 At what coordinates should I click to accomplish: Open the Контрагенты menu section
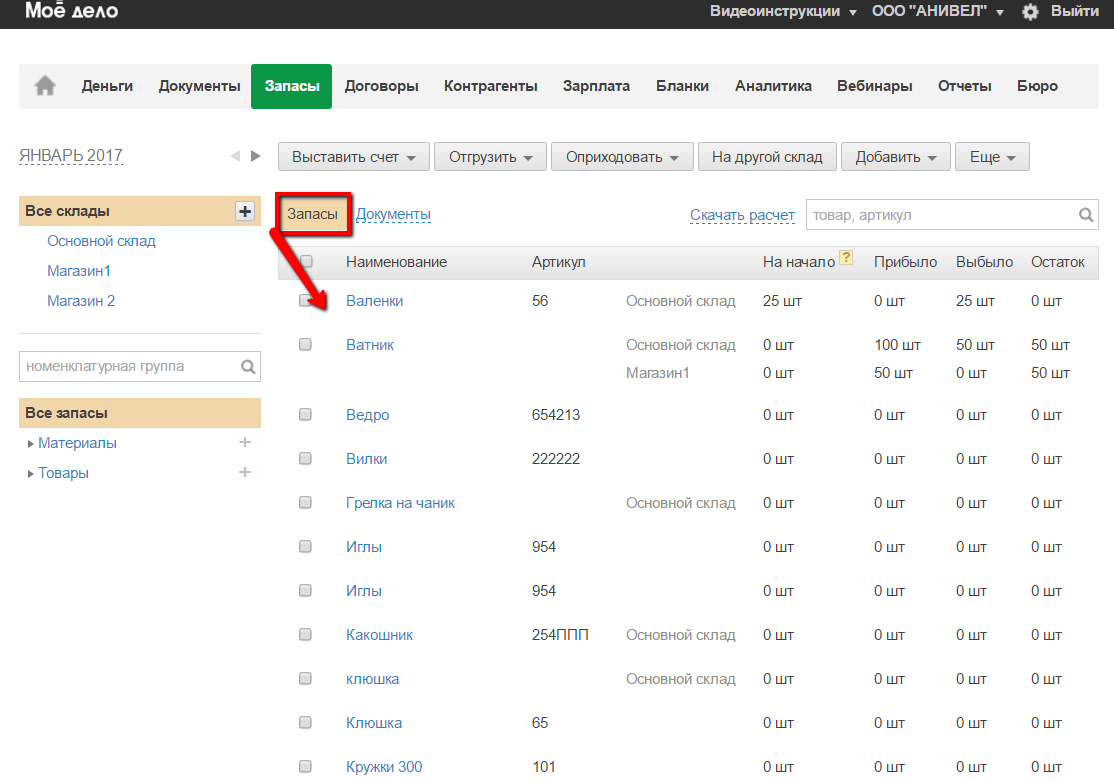(490, 86)
